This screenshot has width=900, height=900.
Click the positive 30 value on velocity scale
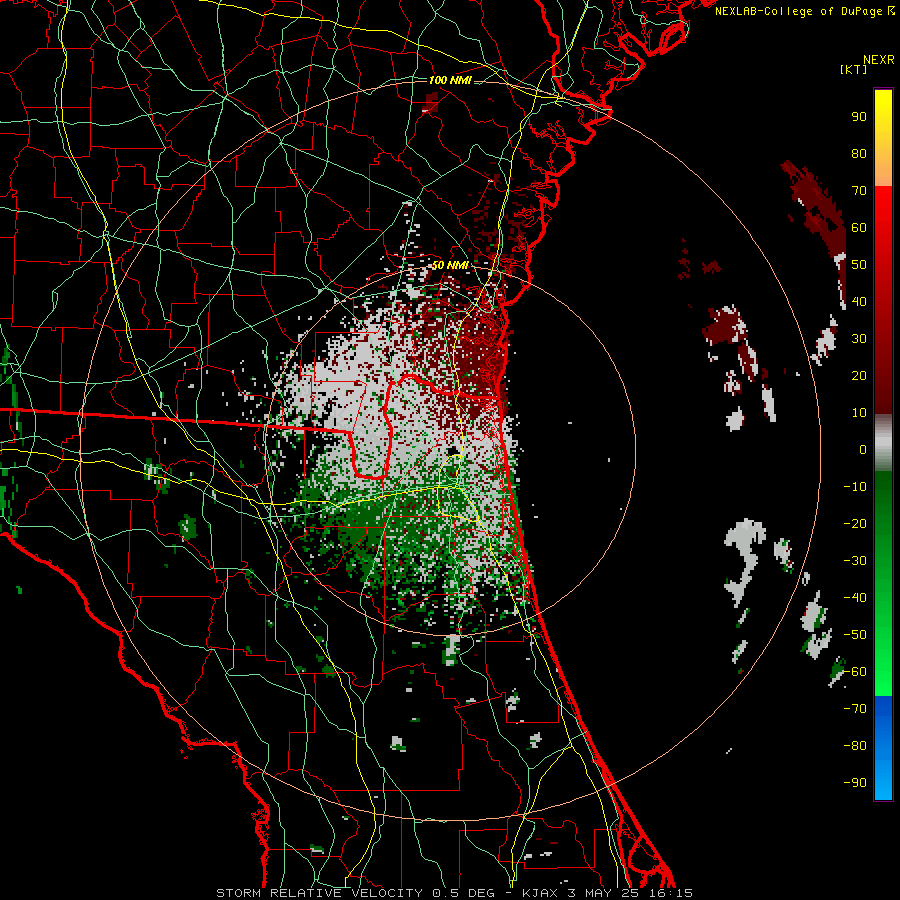859,339
